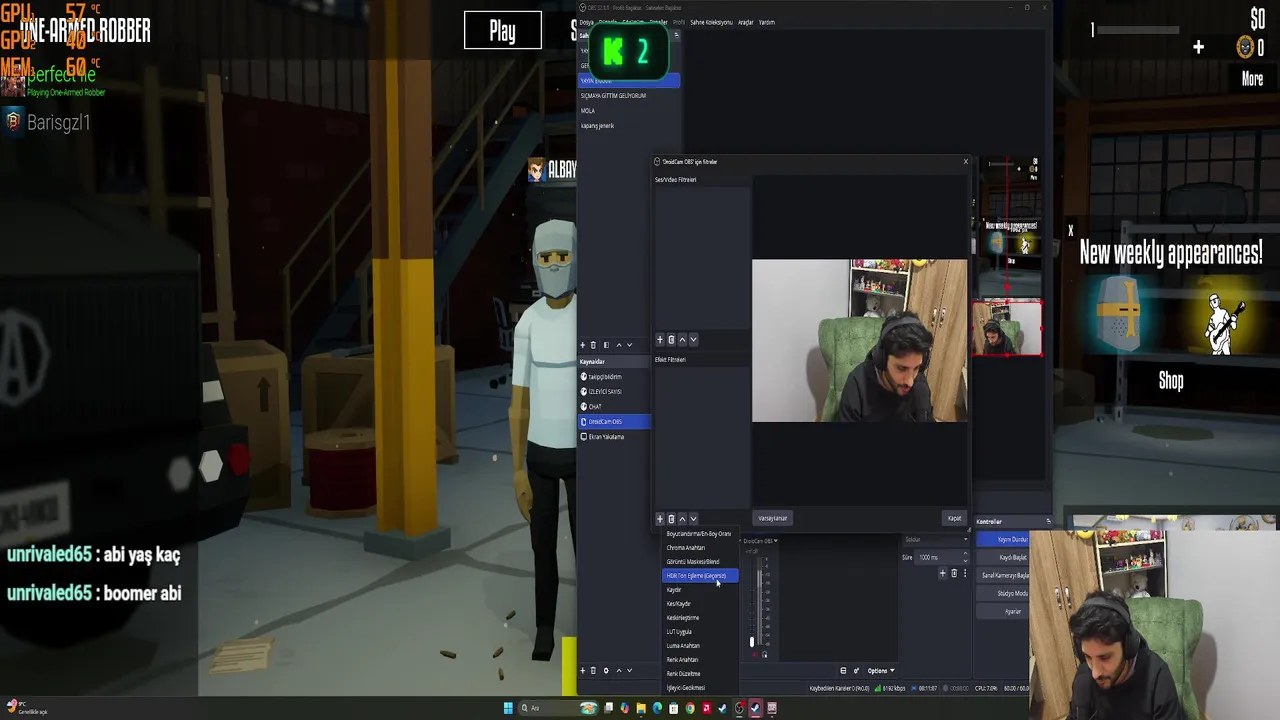Click the Kapat button in filters dialog
The width and height of the screenshot is (1280, 720).
tap(954, 518)
